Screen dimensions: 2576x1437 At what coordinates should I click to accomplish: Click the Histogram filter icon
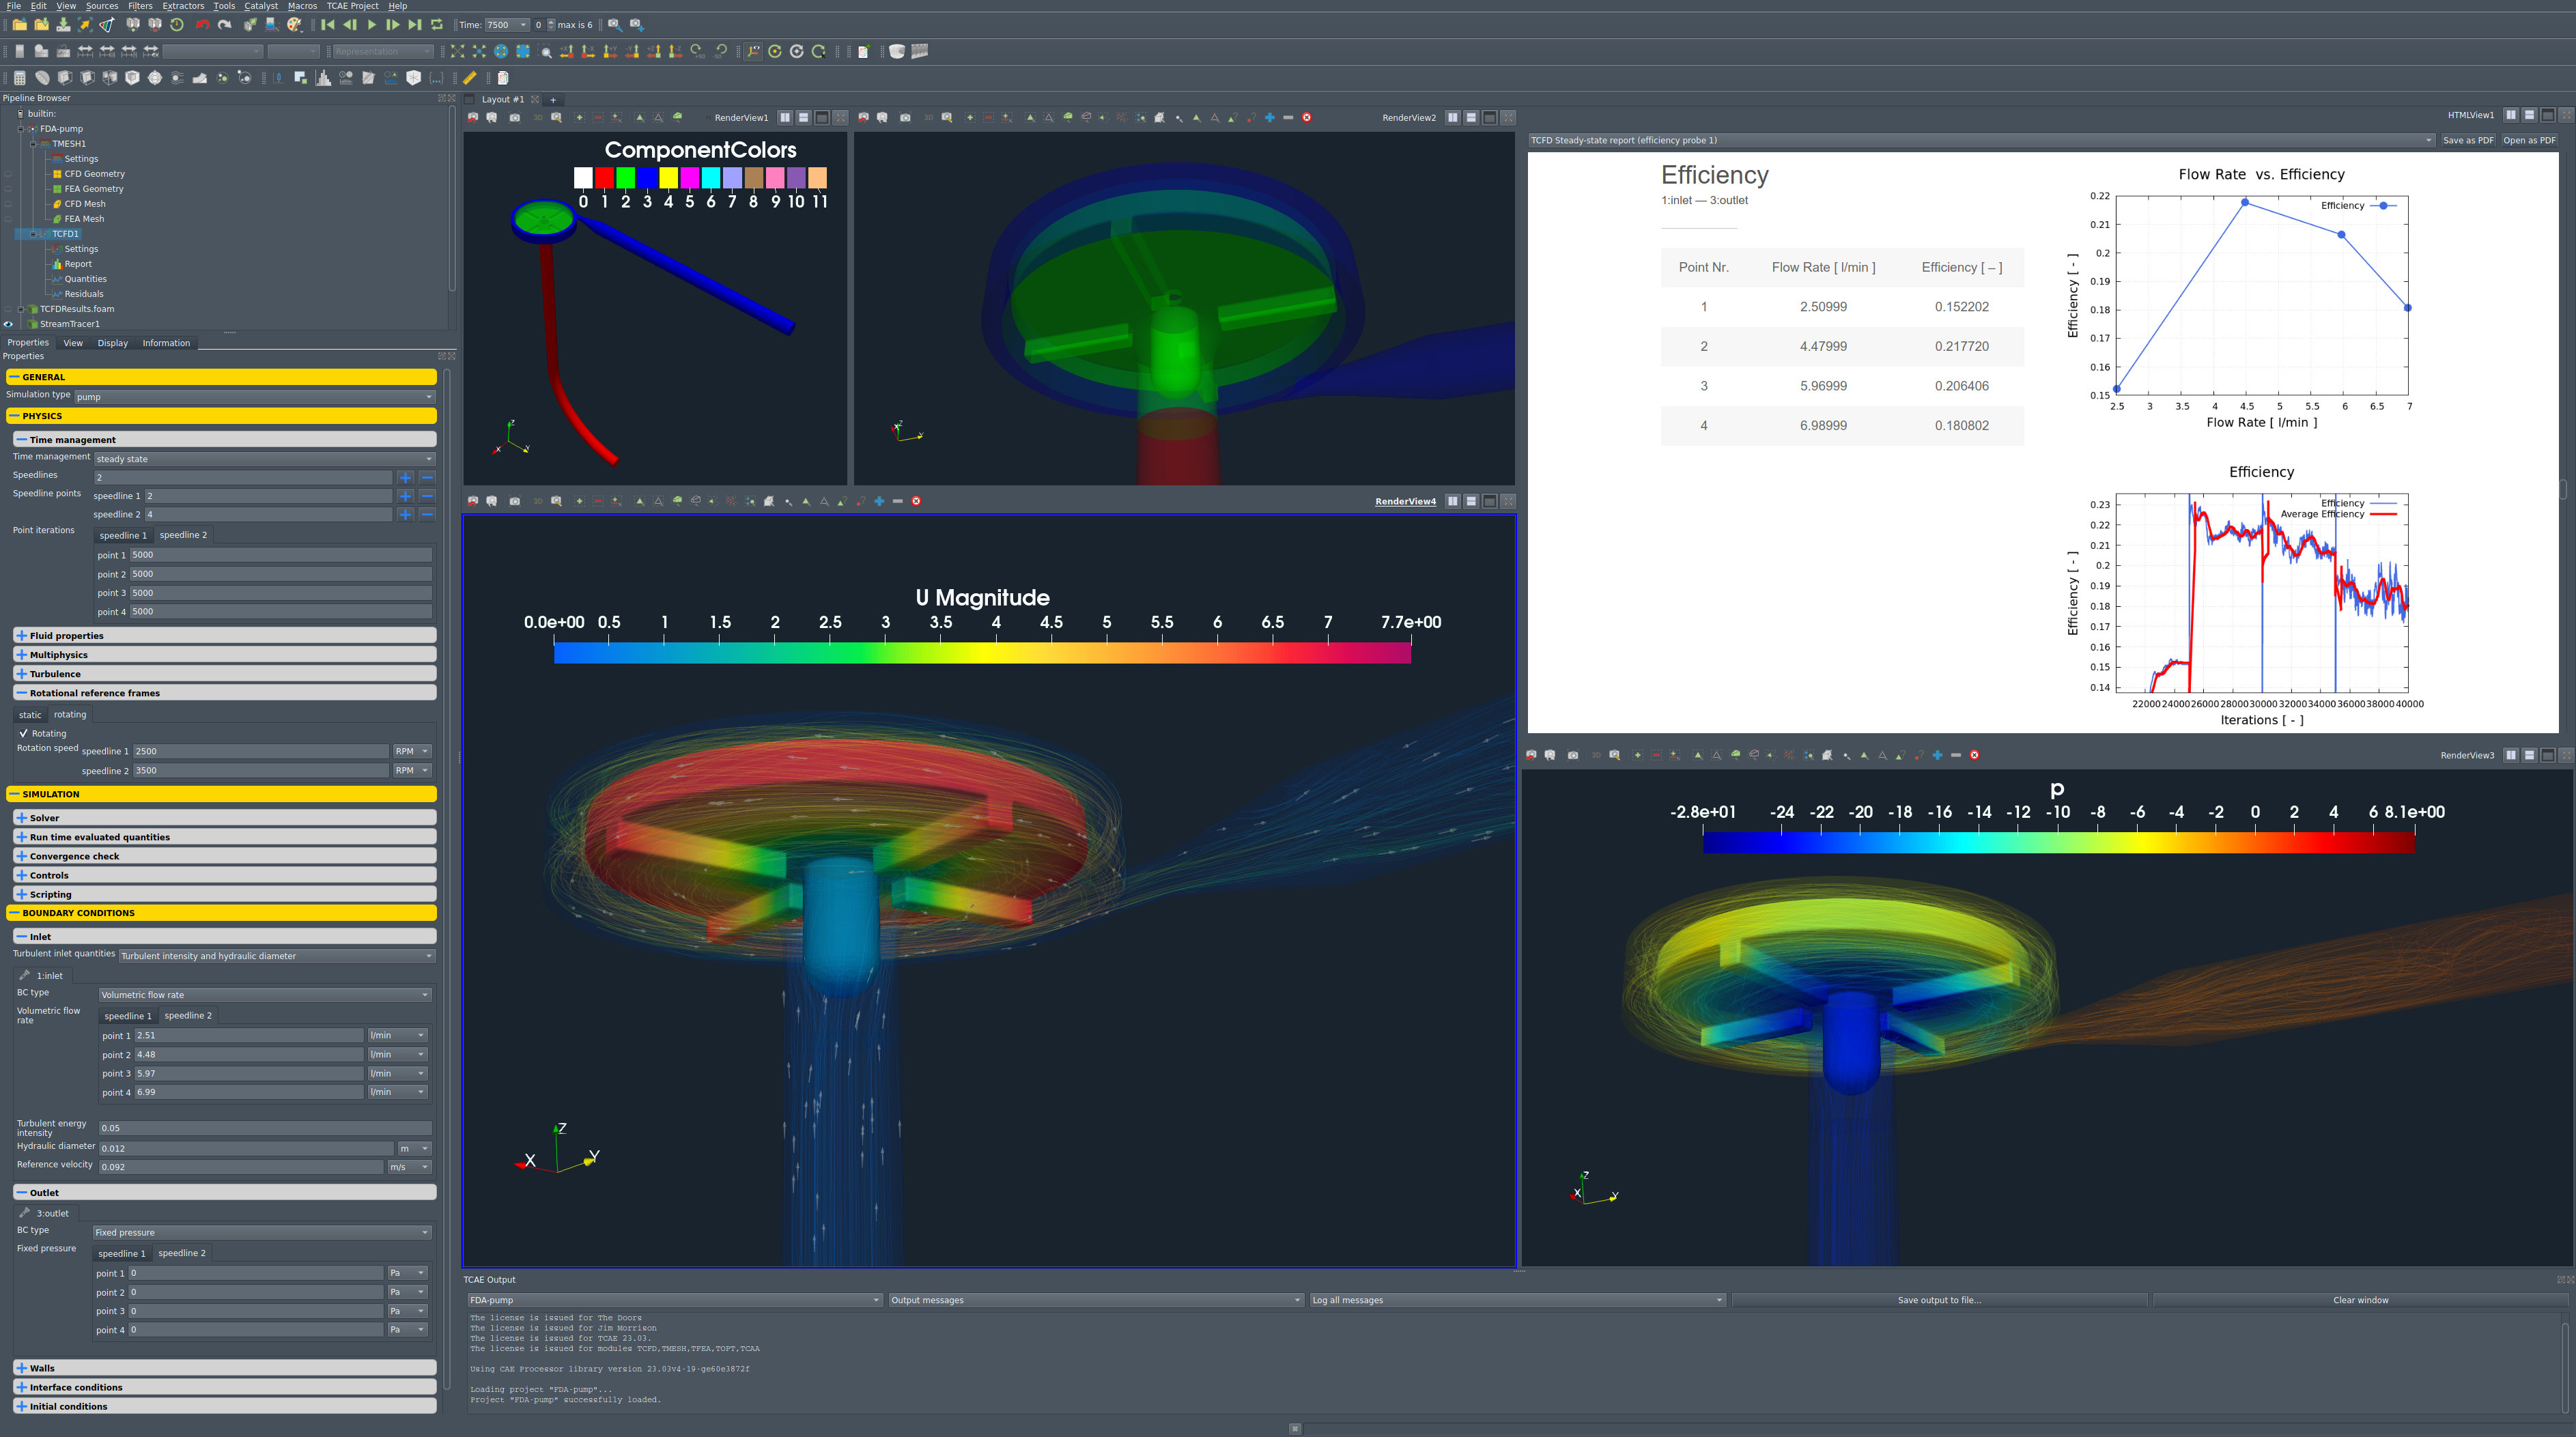coord(323,78)
